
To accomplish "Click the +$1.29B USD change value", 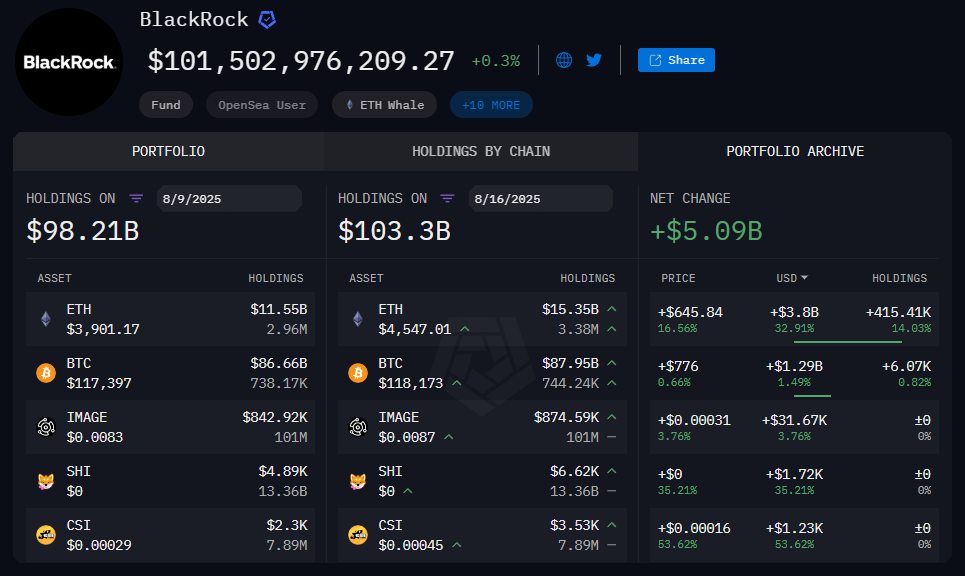I will pos(794,366).
